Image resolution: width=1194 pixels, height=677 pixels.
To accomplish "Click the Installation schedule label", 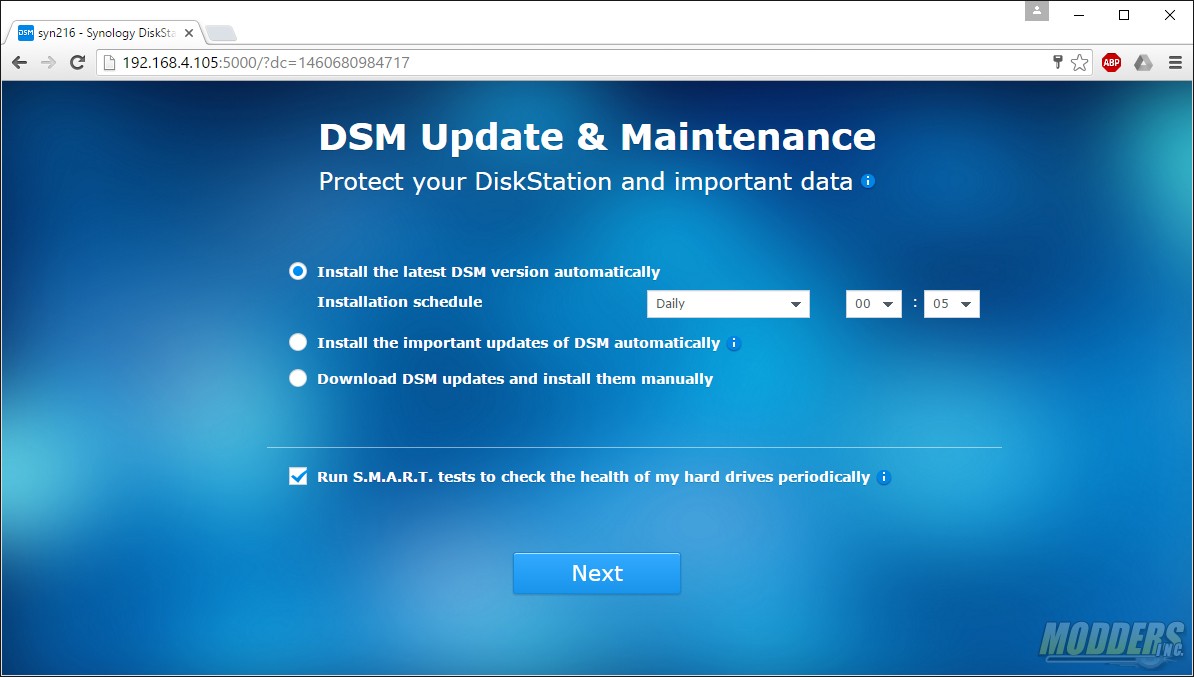I will [x=400, y=302].
